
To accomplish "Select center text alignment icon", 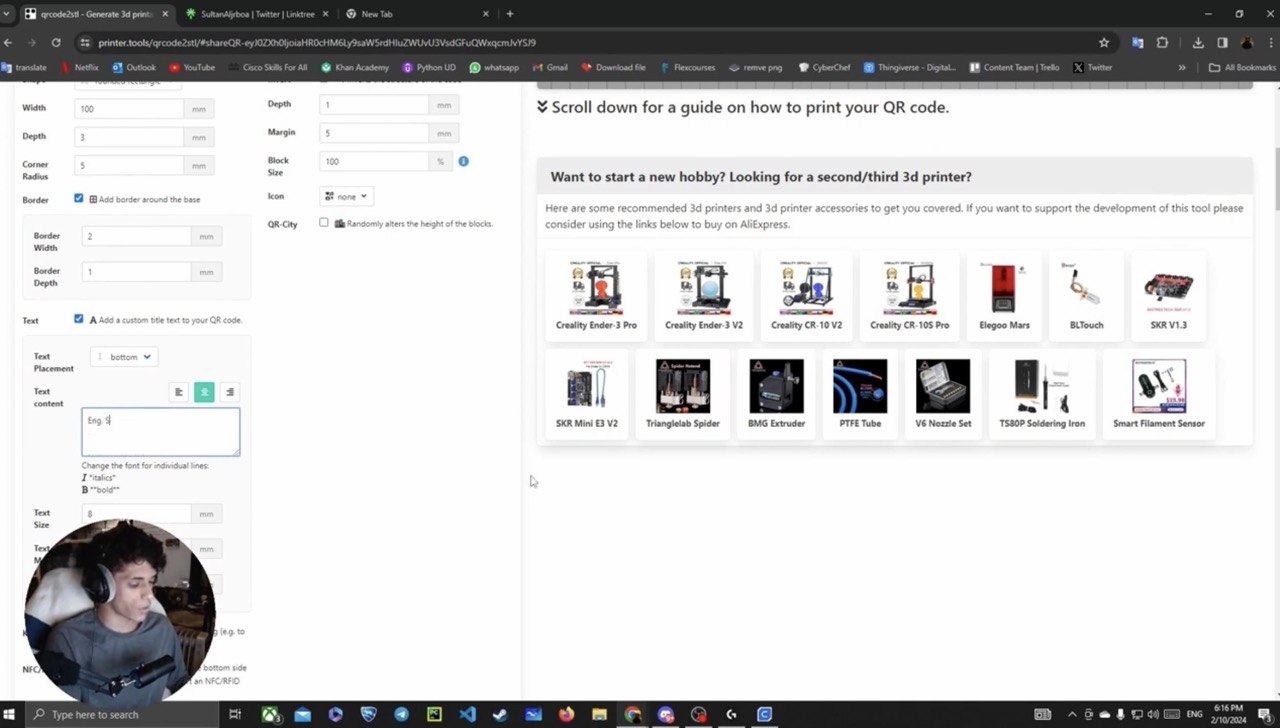I will [x=204, y=392].
